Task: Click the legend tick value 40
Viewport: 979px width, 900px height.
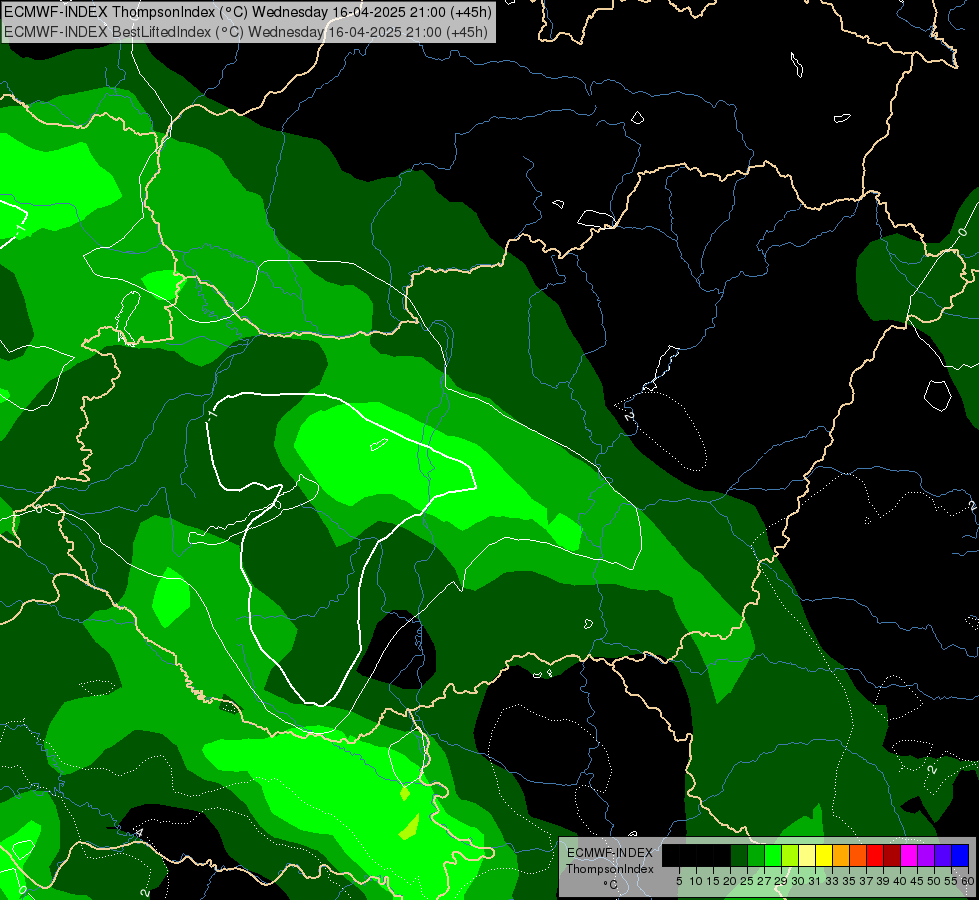Action: pyautogui.click(x=900, y=881)
